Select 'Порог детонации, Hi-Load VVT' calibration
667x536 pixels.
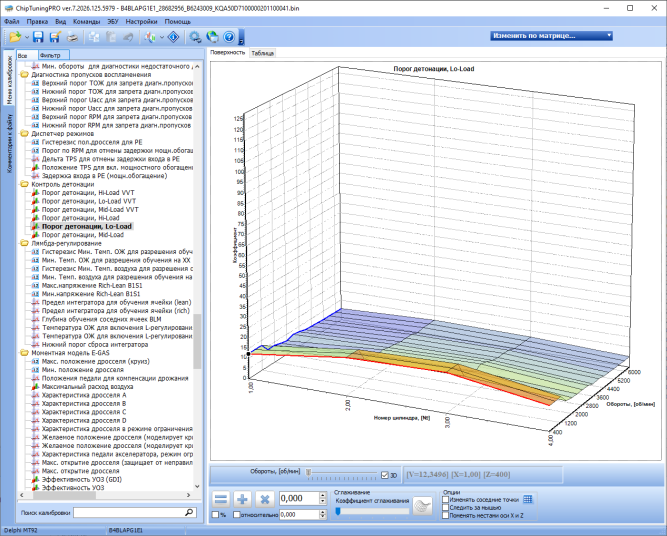(88, 193)
